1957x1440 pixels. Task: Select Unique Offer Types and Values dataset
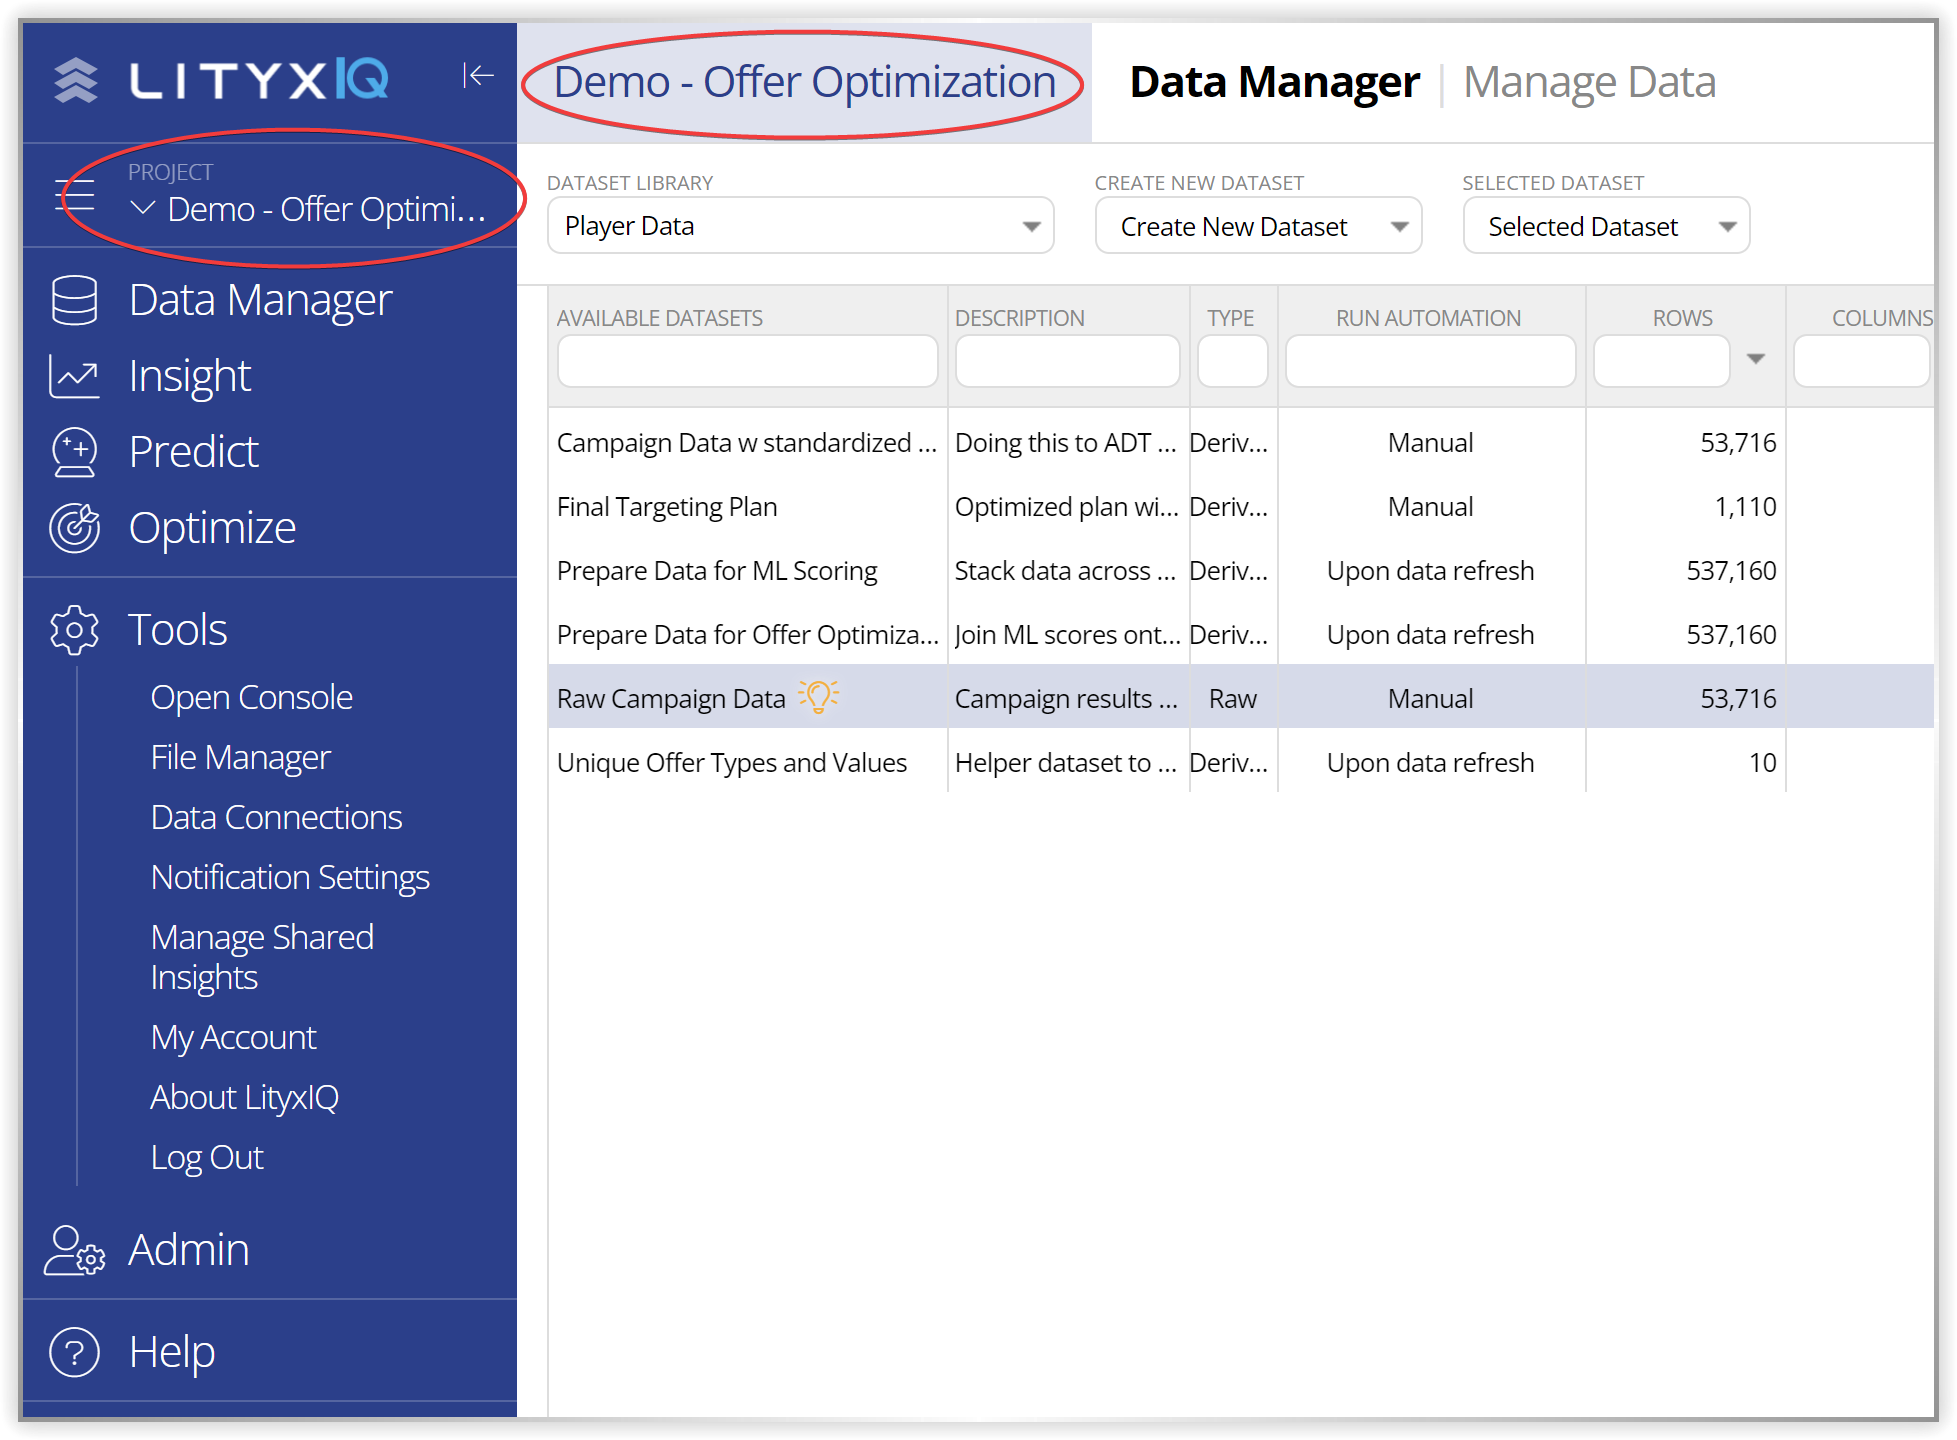pos(1240,762)
